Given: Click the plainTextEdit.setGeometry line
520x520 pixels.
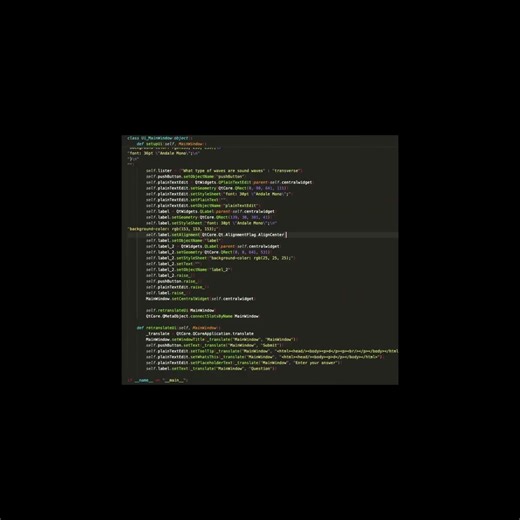Looking at the screenshot, I should [217, 188].
